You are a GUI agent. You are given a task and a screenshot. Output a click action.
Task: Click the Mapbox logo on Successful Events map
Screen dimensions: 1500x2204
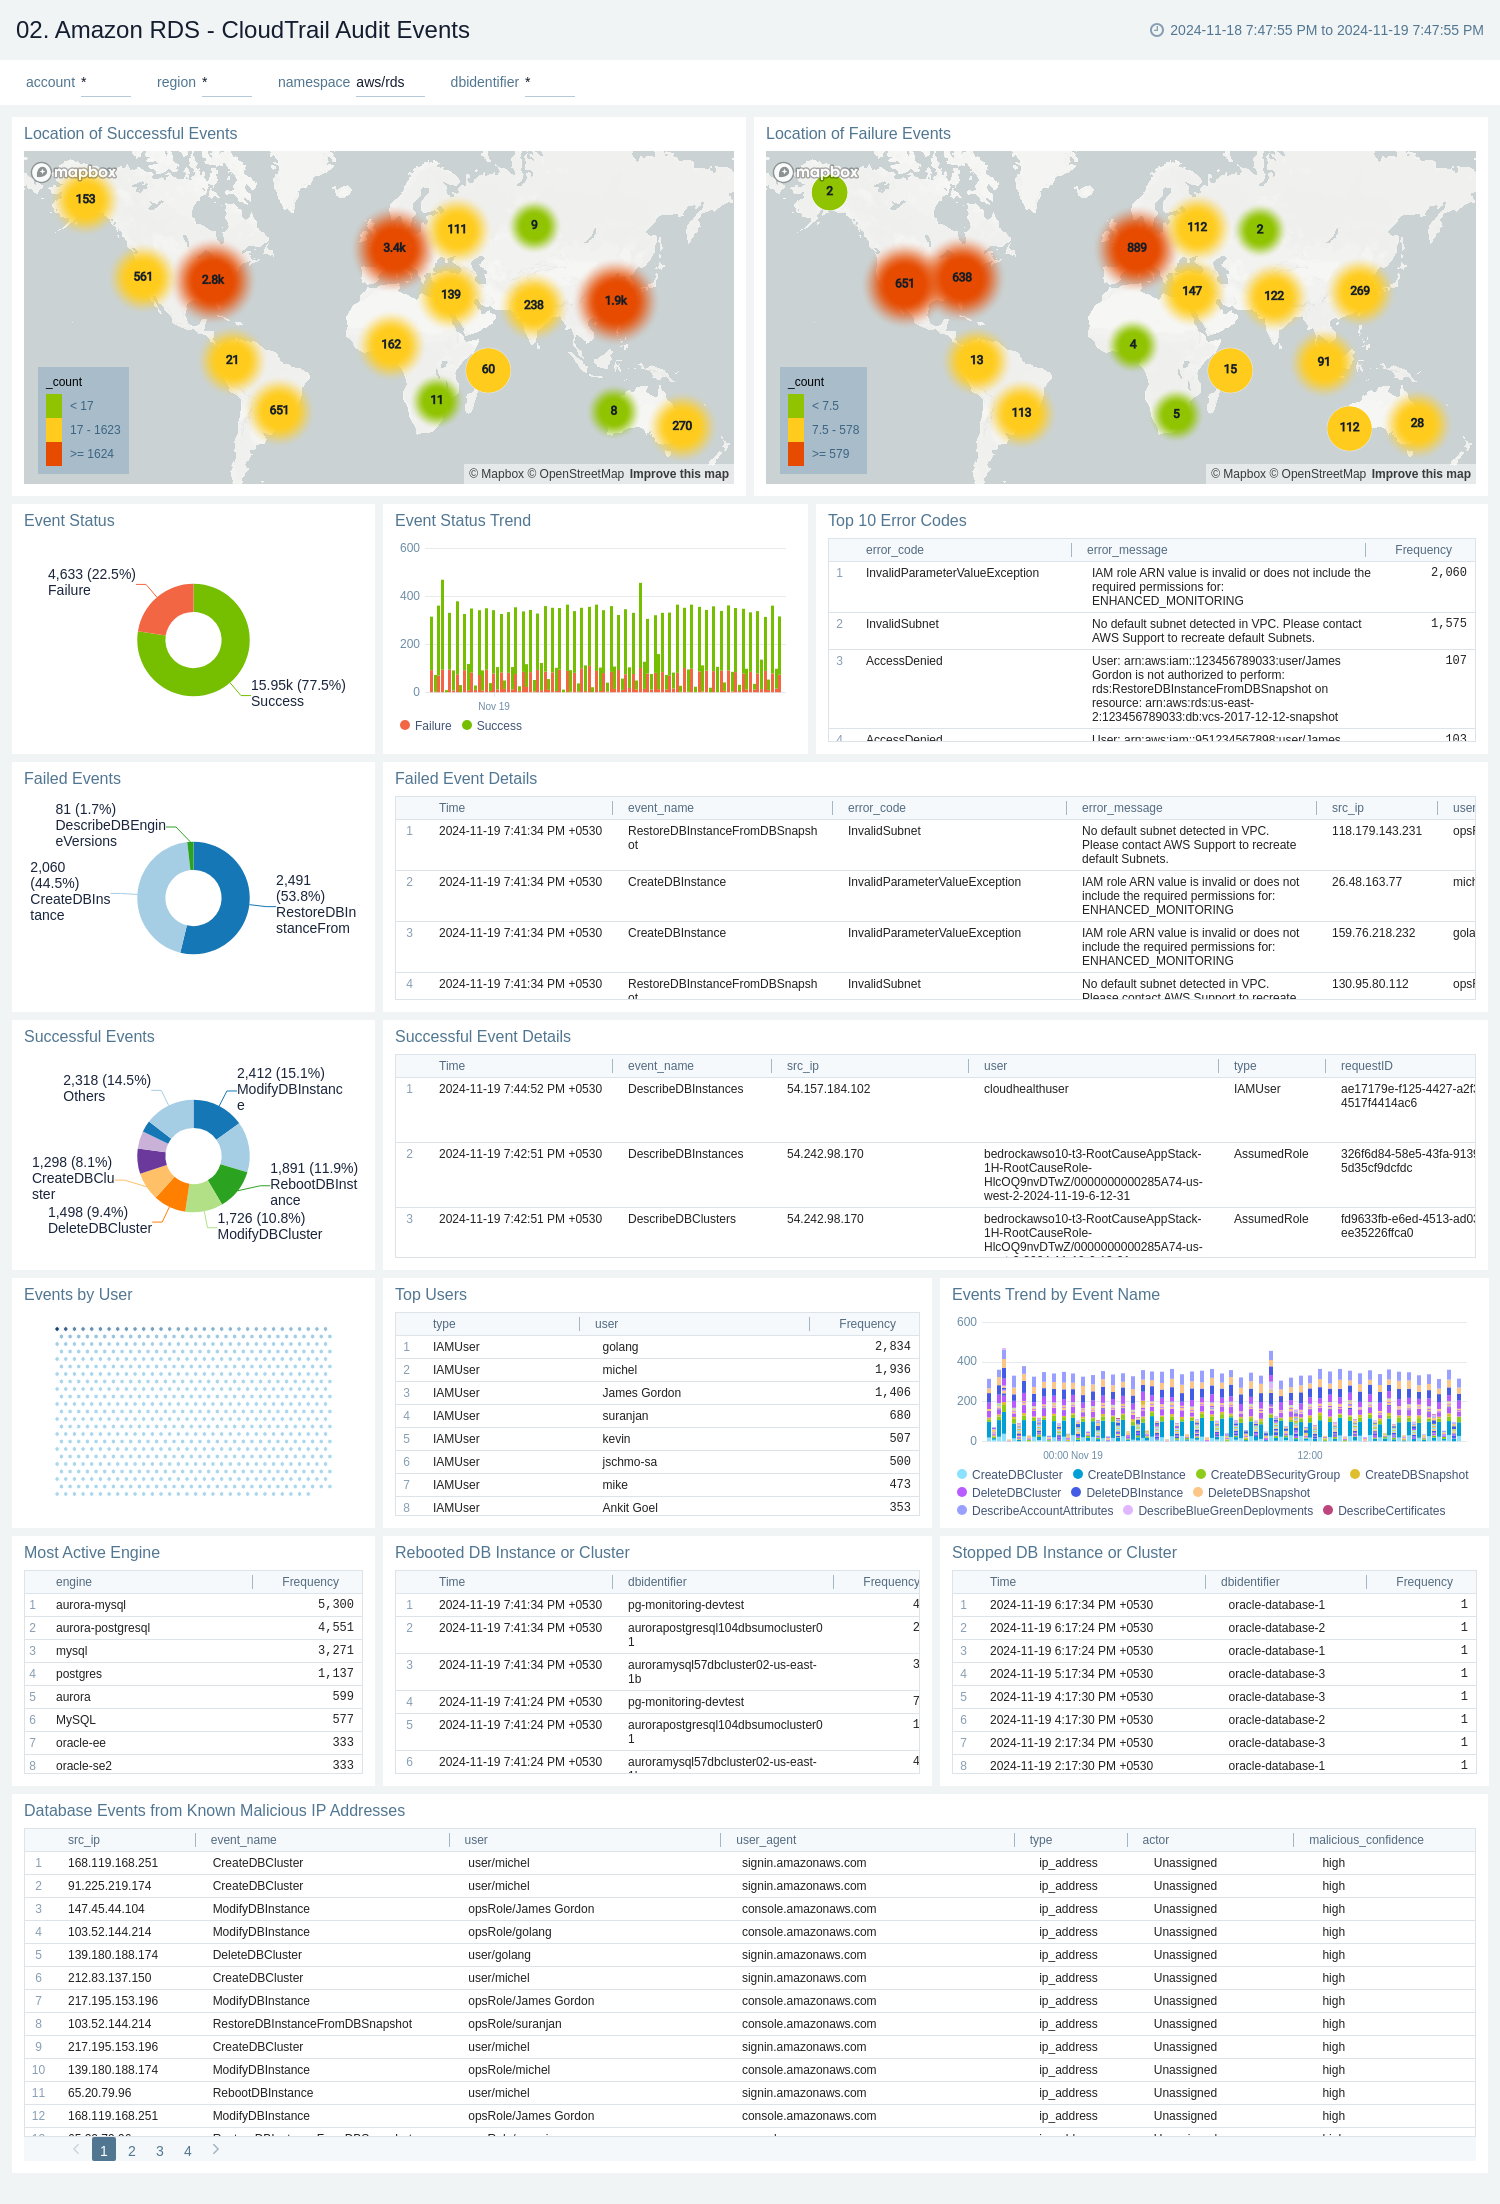74,172
